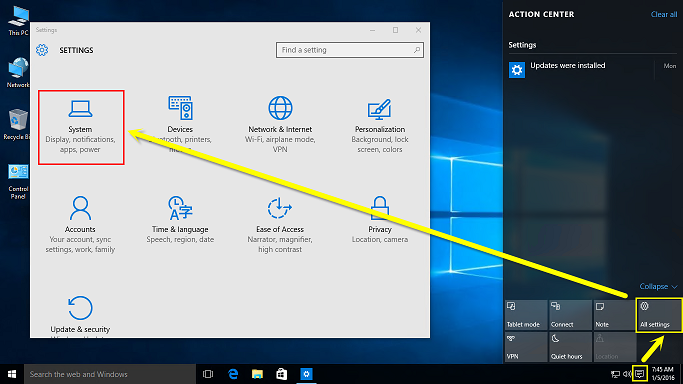Open the Privacy settings category
The width and height of the screenshot is (683, 384).
pyautogui.click(x=380, y=220)
